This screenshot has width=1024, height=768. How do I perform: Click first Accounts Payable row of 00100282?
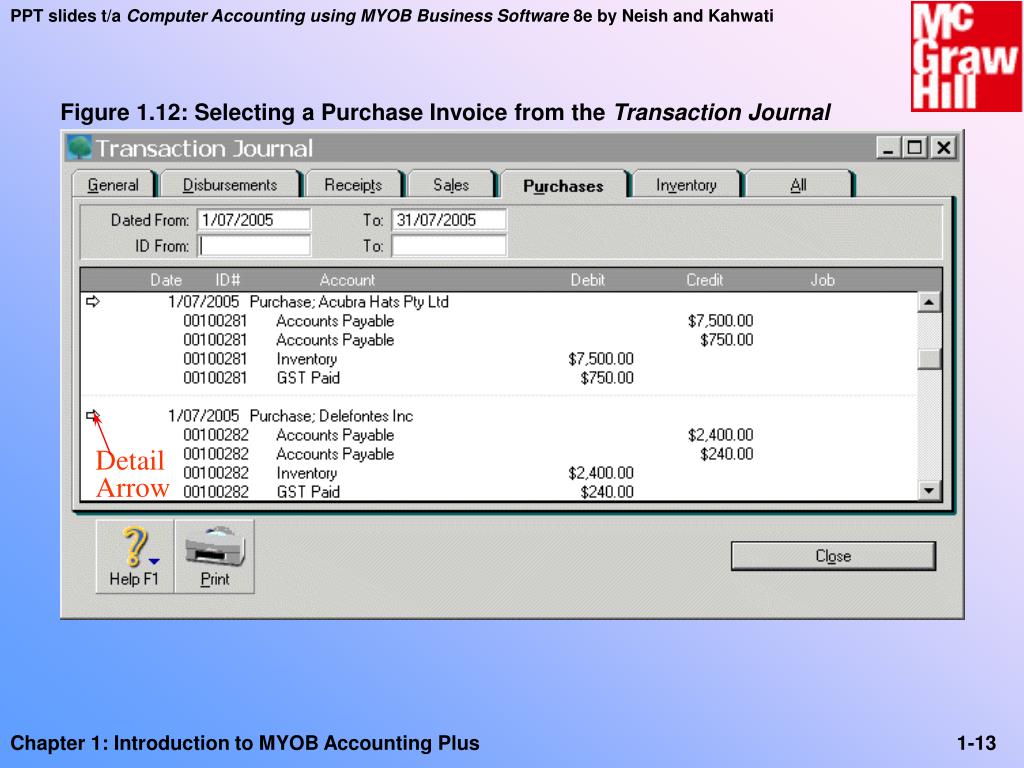click(499, 435)
